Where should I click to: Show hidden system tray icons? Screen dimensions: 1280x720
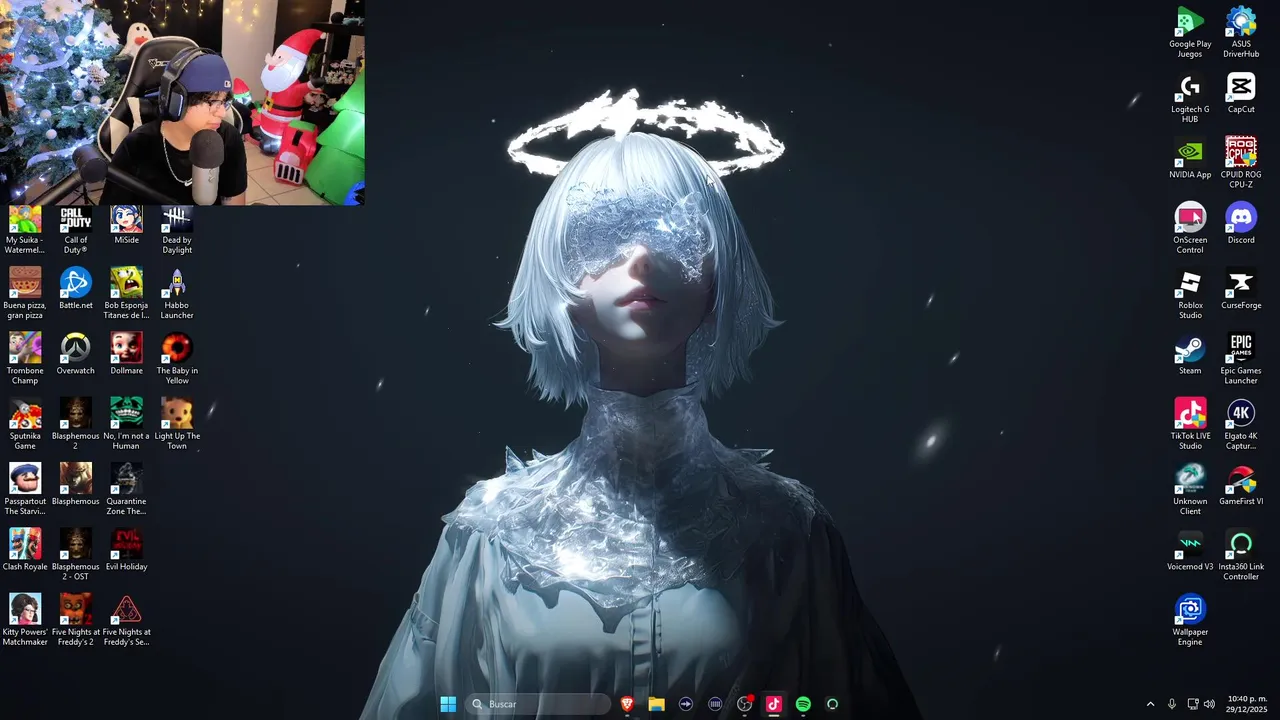[1150, 704]
